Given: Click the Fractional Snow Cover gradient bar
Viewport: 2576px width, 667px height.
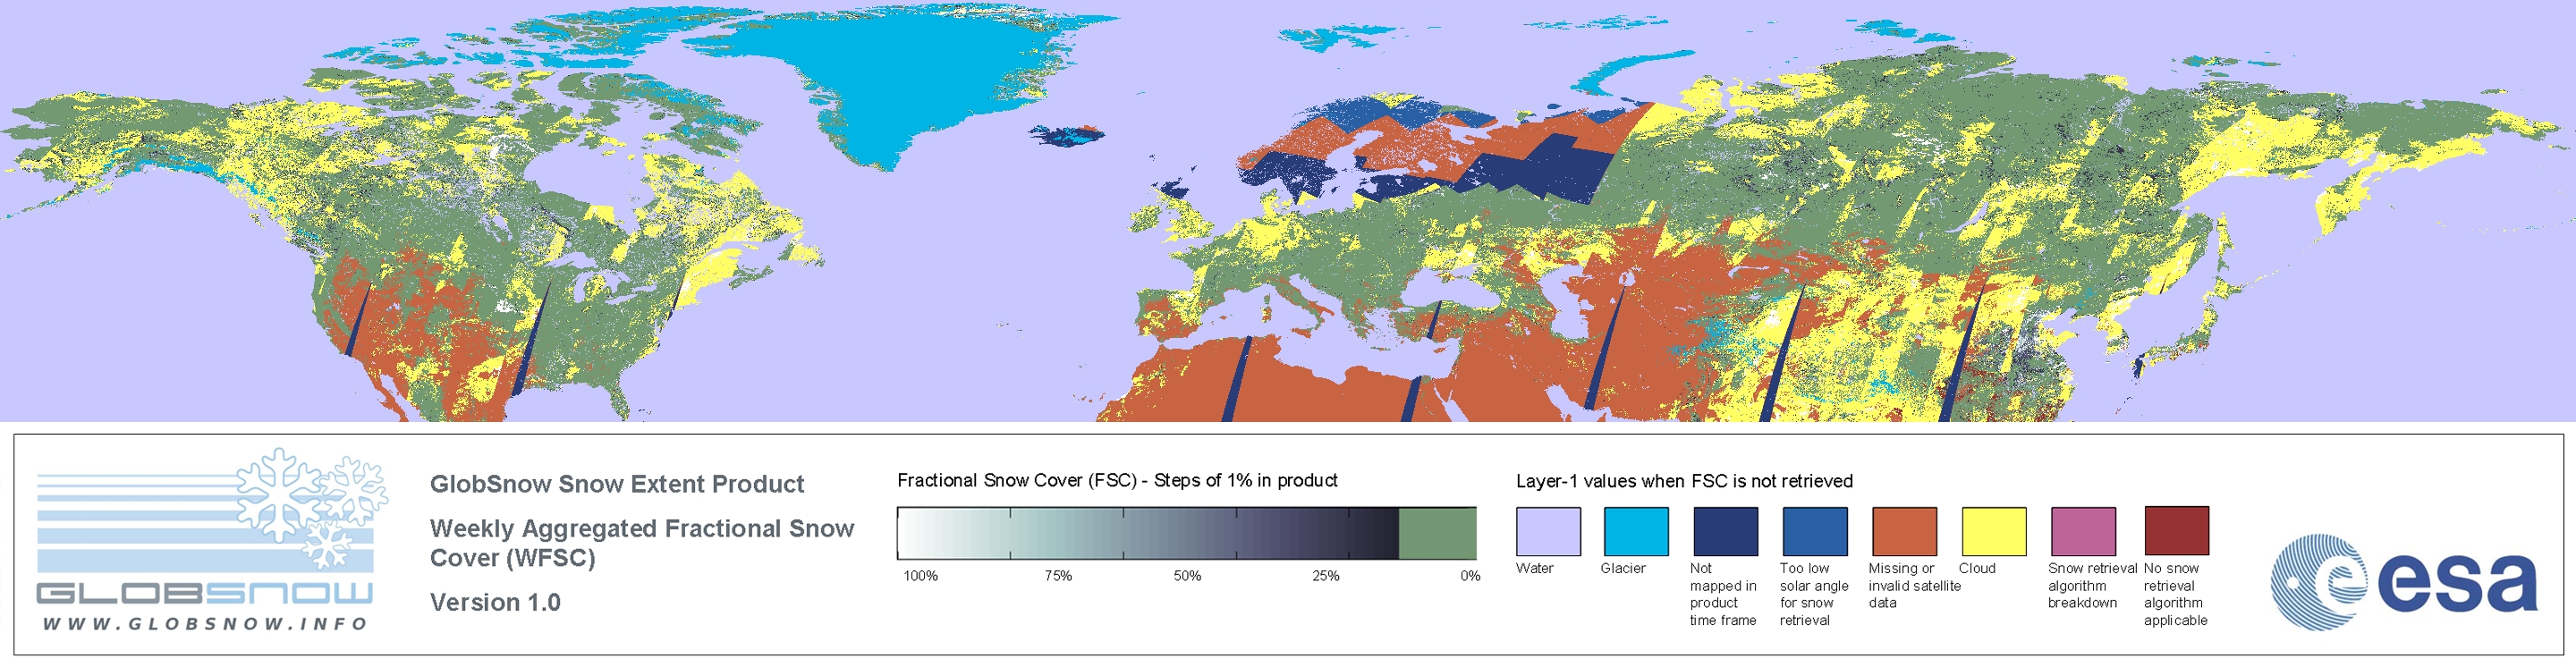Looking at the screenshot, I should pyautogui.click(x=1187, y=533).
